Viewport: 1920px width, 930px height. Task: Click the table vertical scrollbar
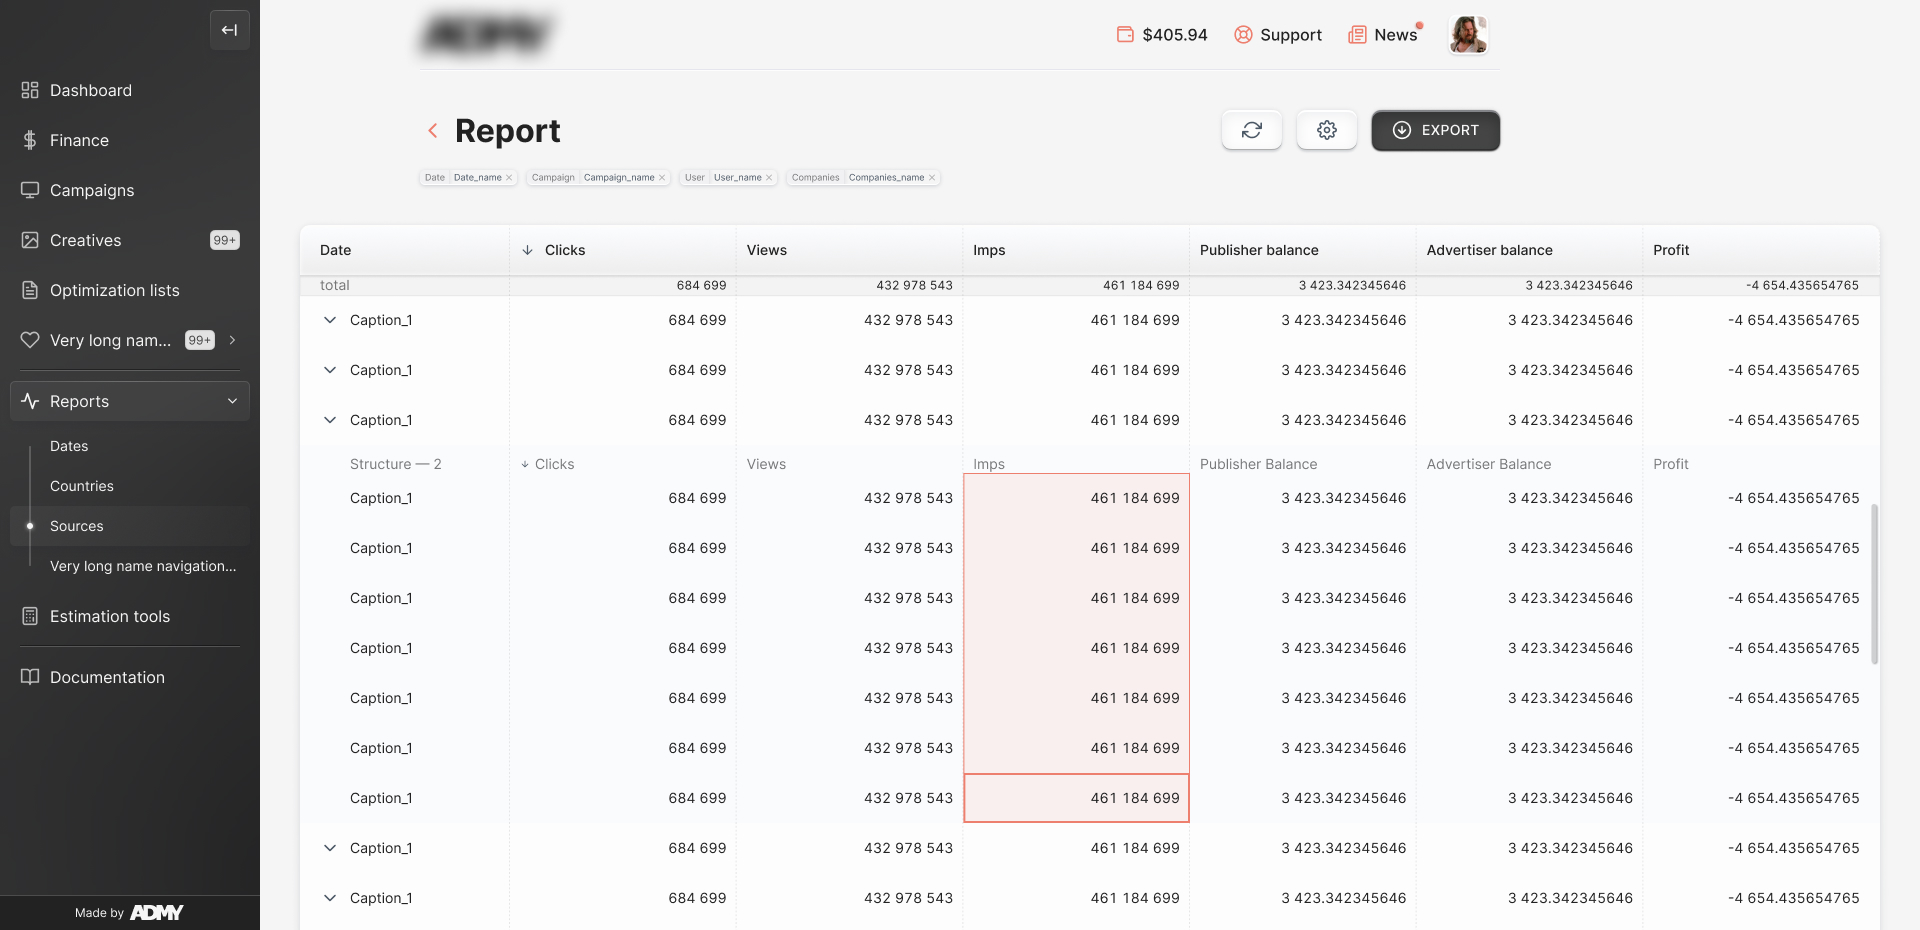pyautogui.click(x=1874, y=584)
